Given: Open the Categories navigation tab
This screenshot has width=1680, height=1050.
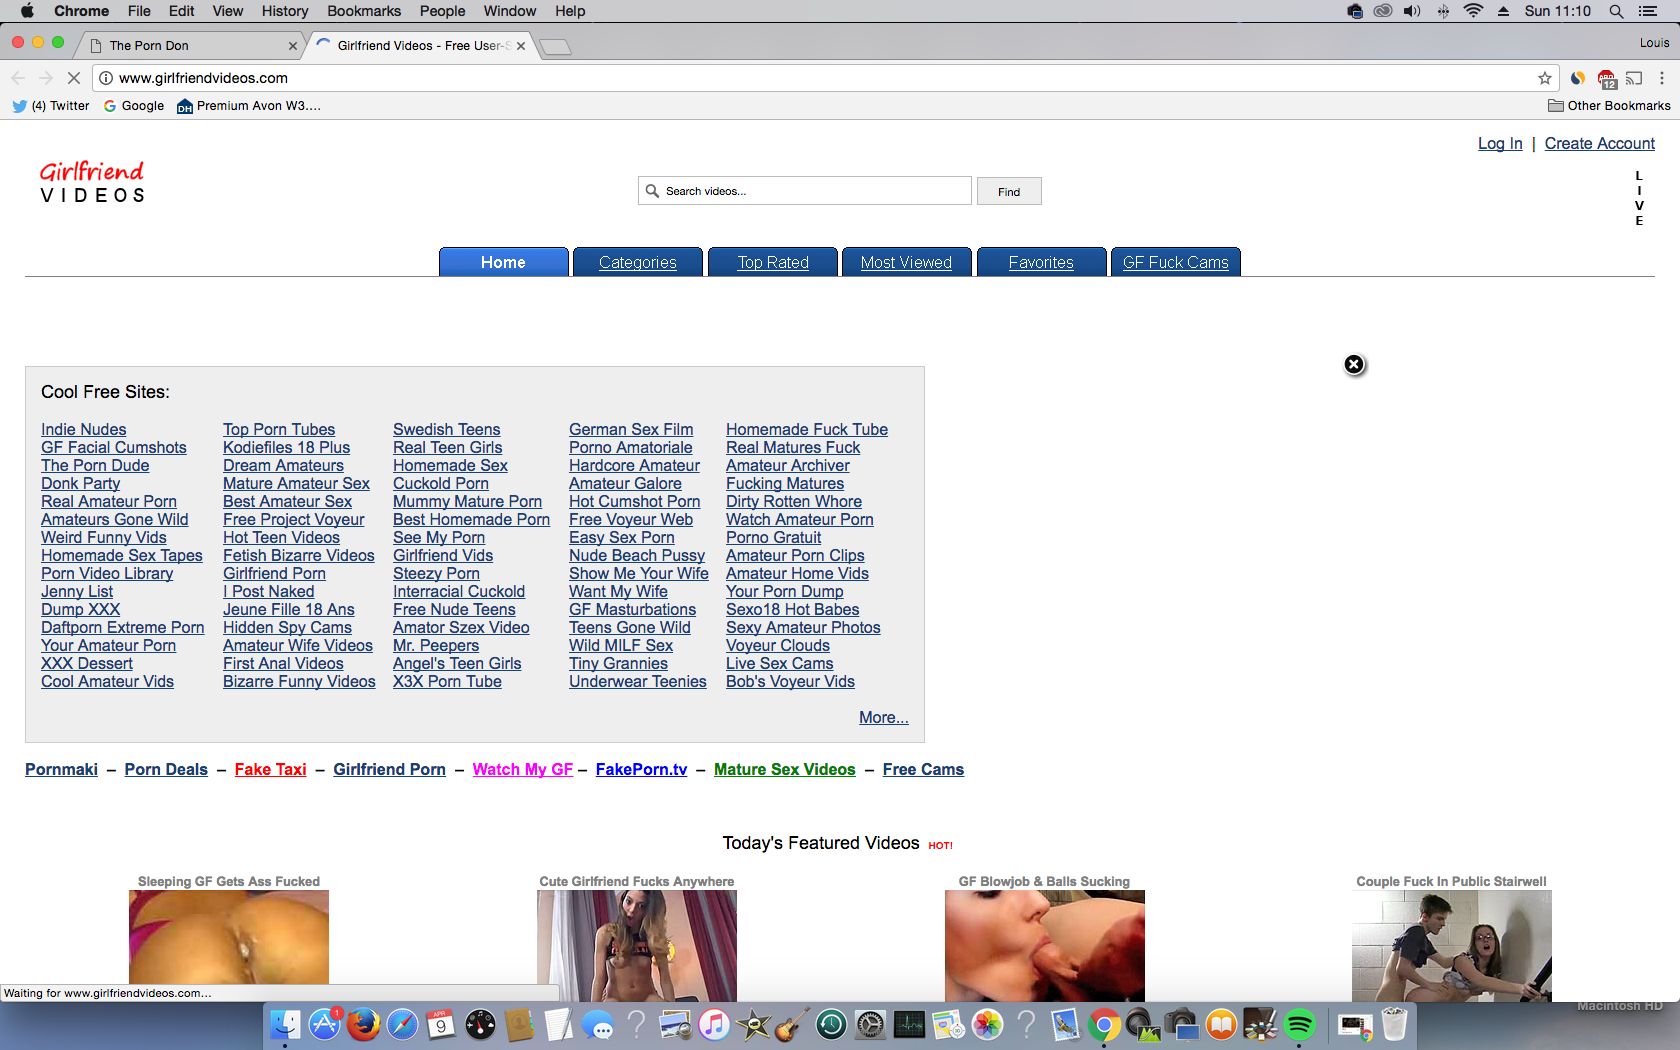Looking at the screenshot, I should click(638, 262).
